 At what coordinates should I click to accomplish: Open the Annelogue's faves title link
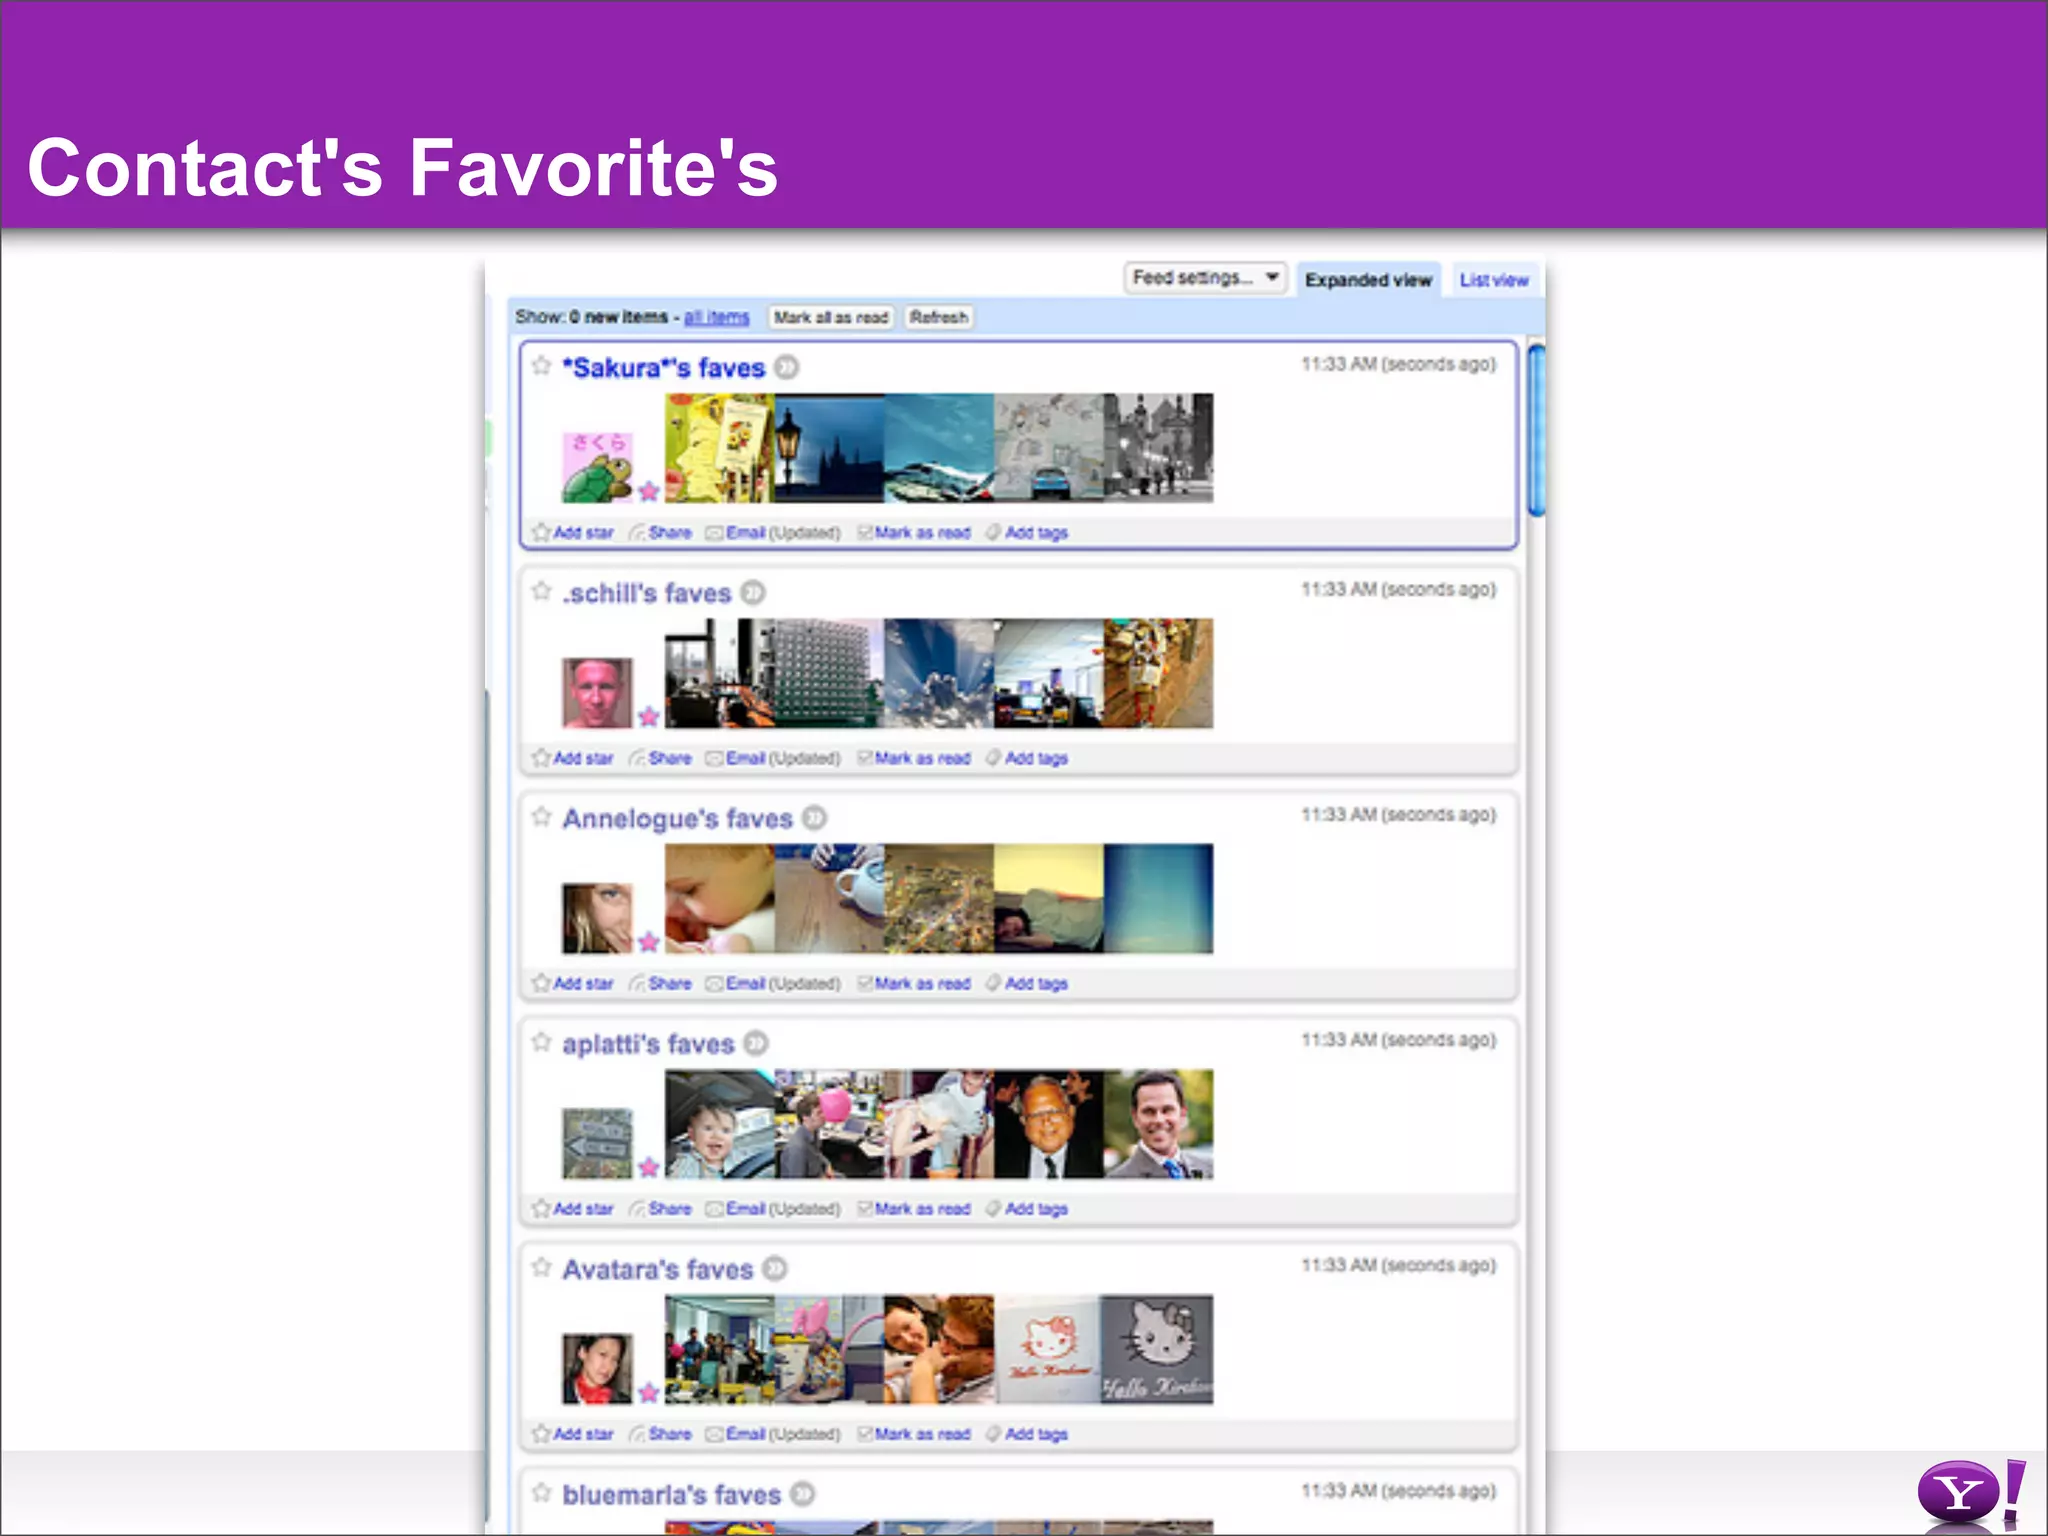pos(678,818)
